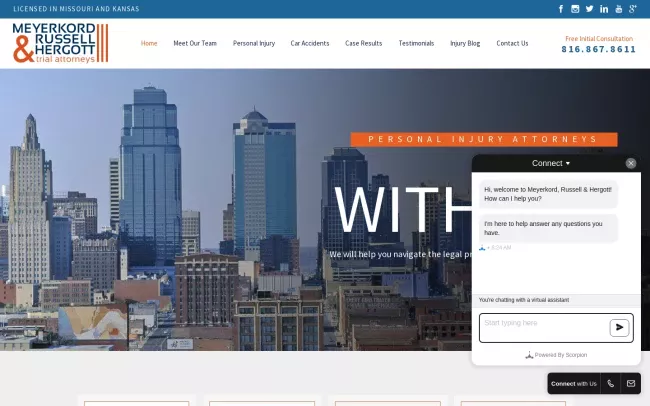Close the chat widget with X

coord(631,163)
